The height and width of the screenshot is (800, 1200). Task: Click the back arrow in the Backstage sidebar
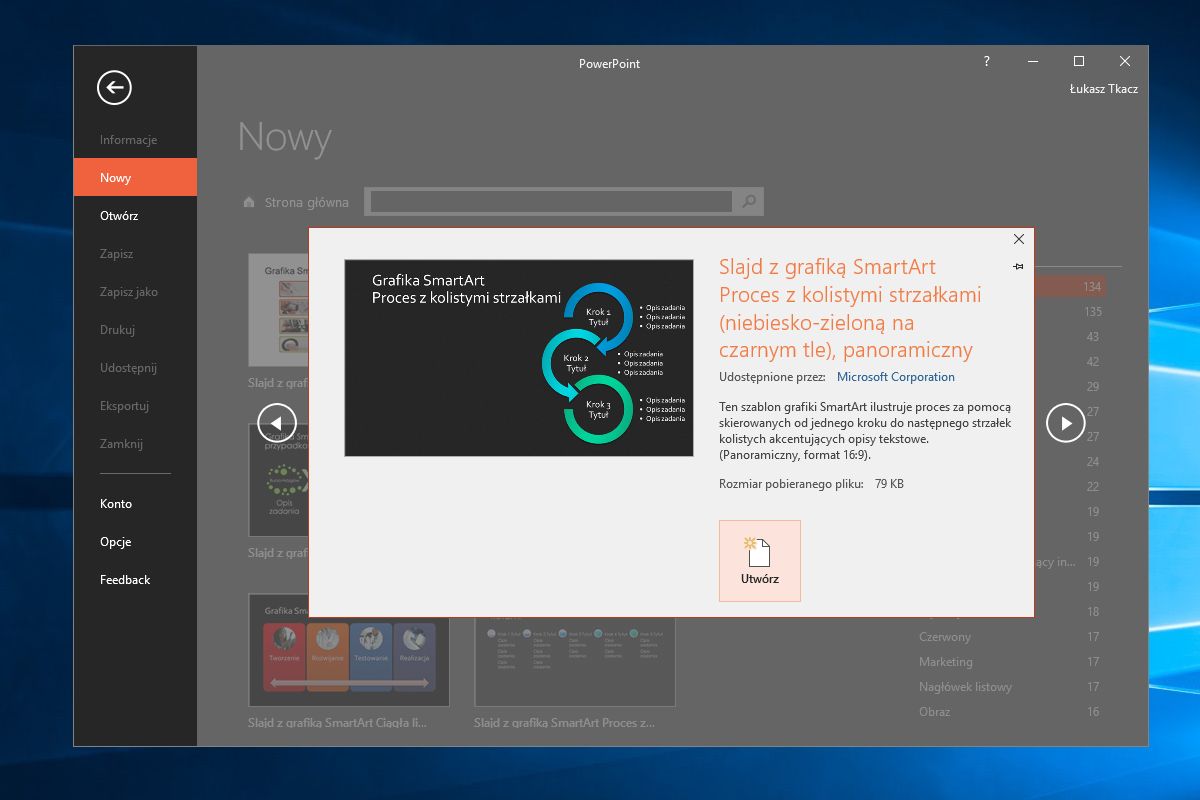coord(114,87)
